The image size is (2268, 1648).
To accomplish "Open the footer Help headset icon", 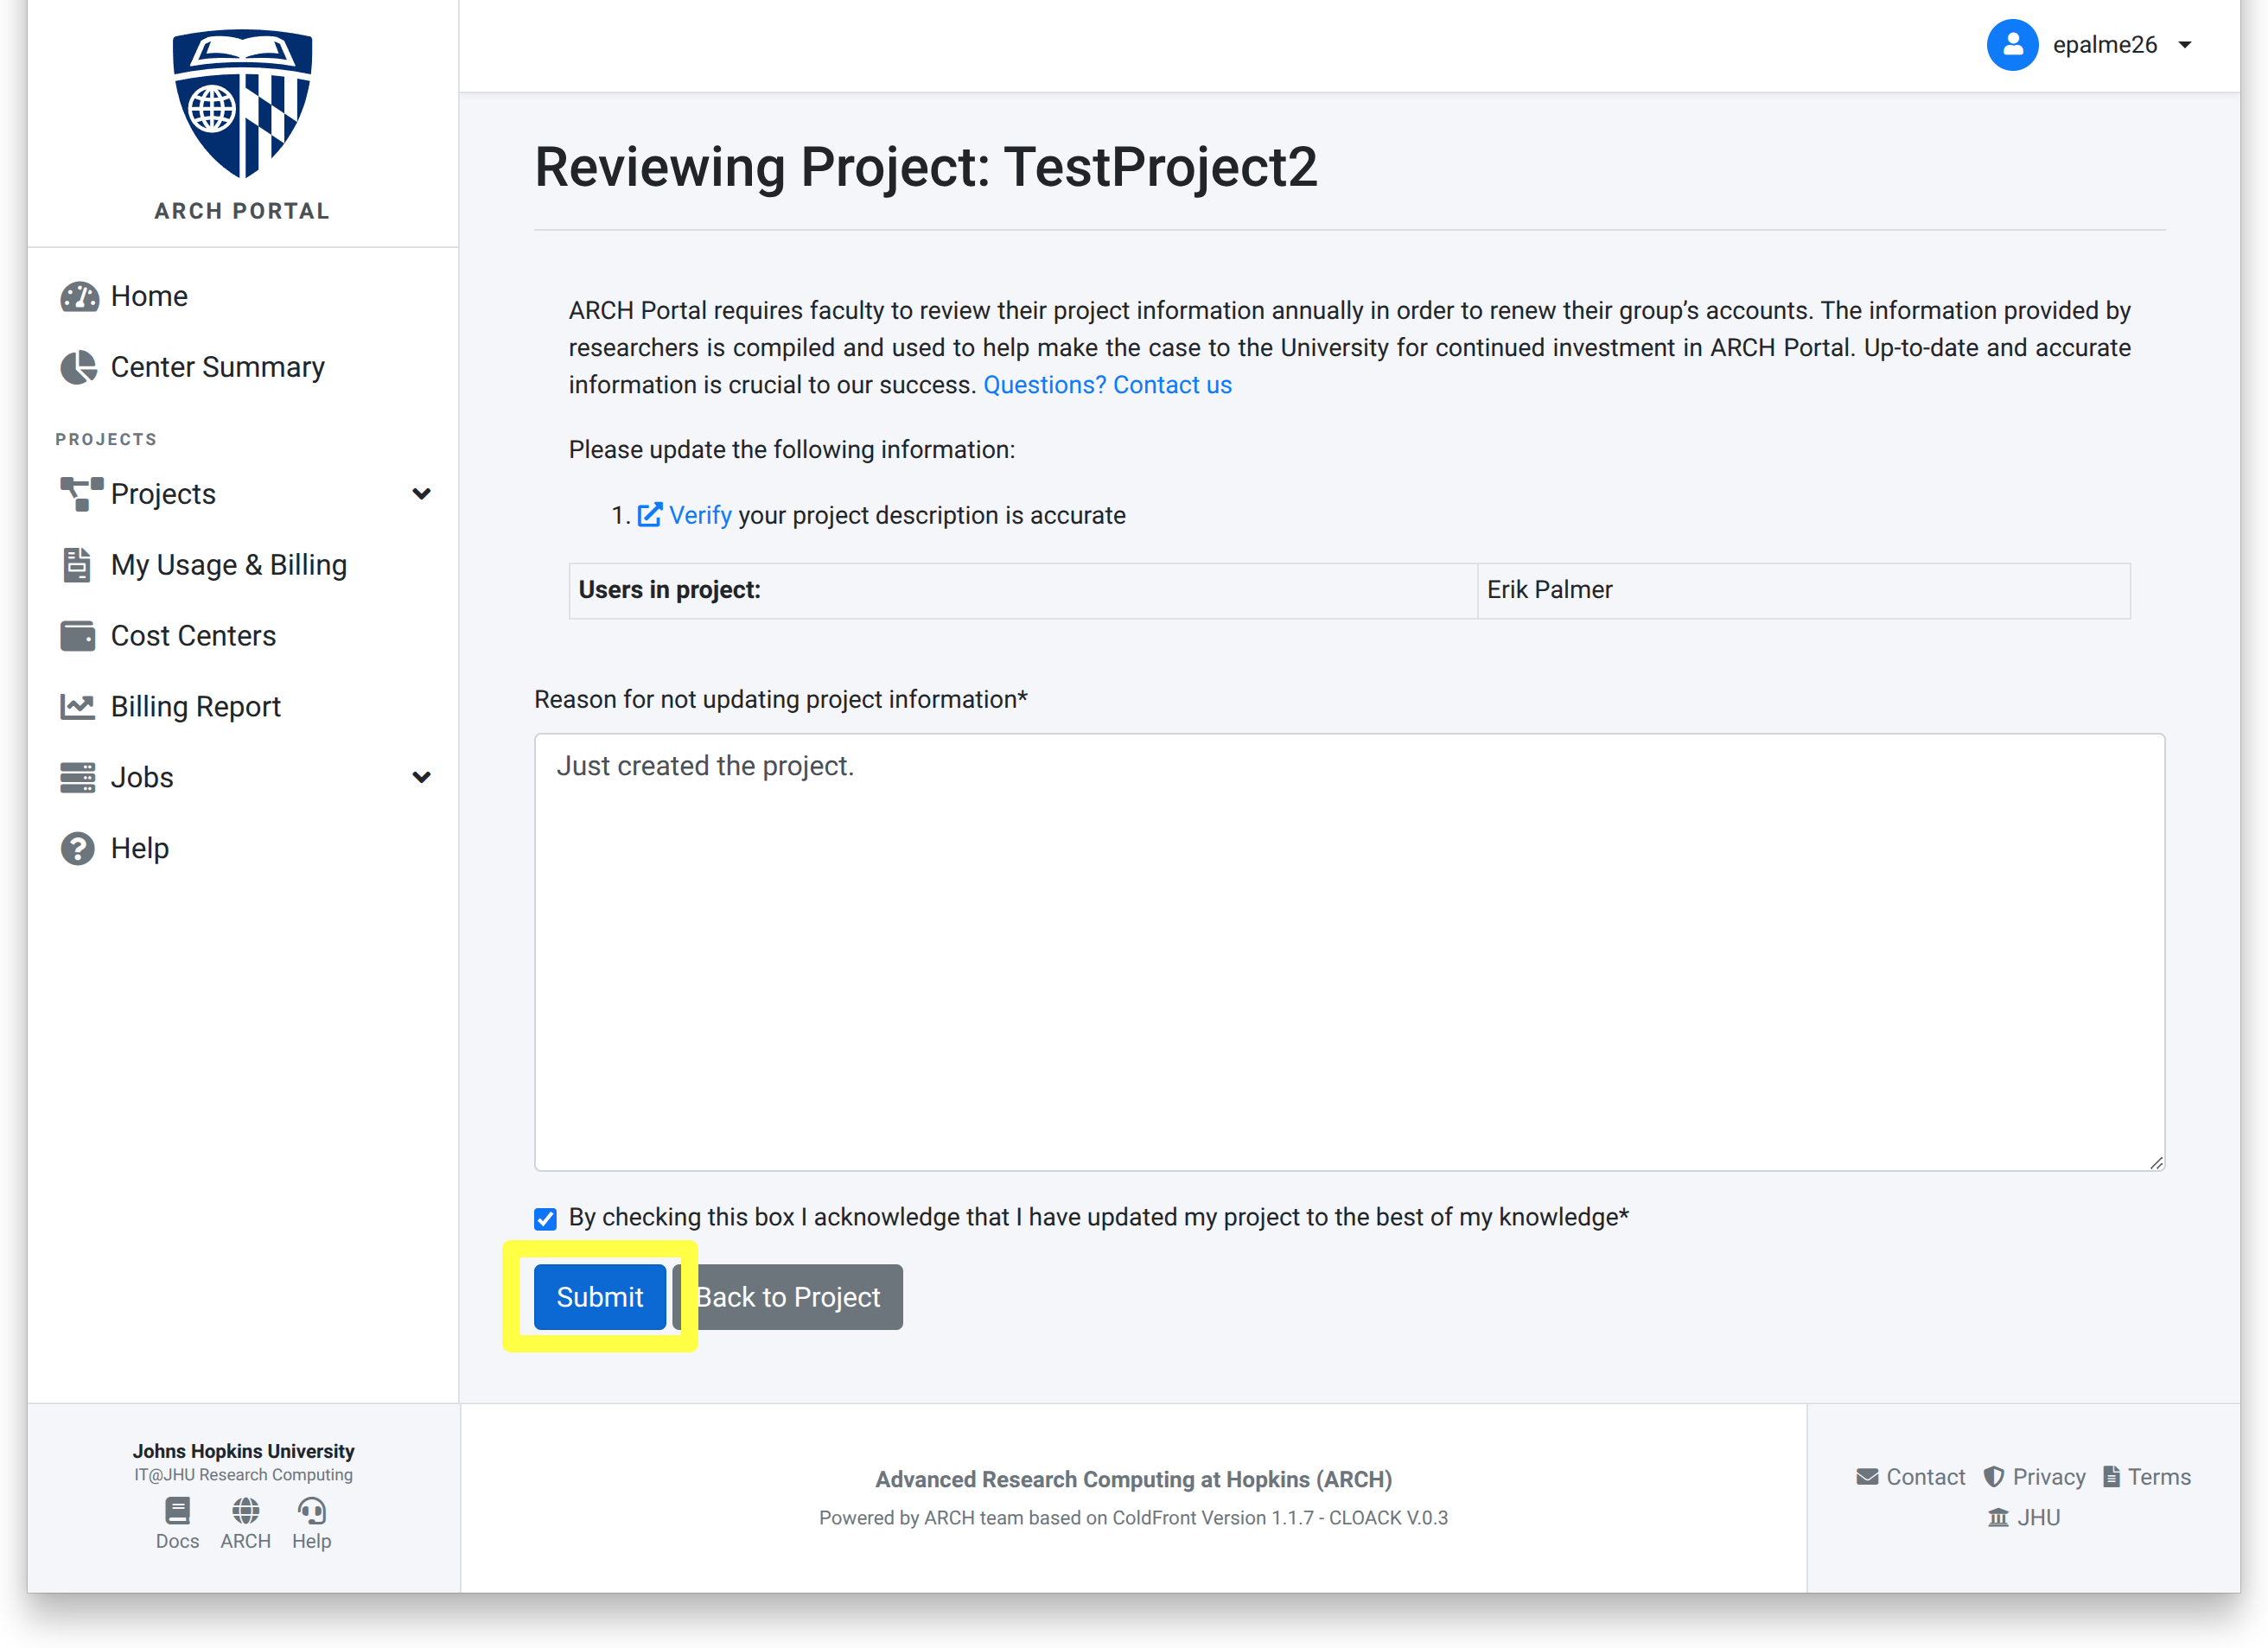I will (312, 1510).
